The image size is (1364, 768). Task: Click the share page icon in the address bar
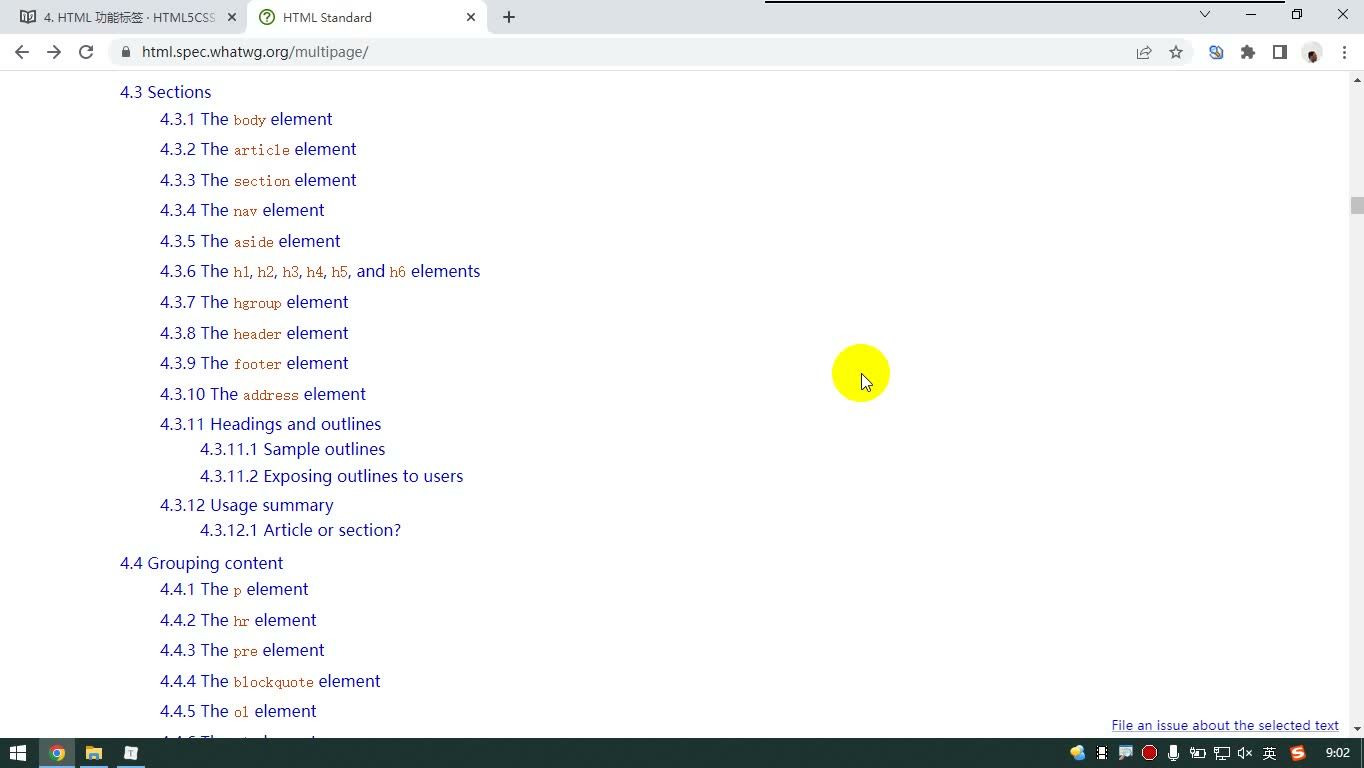(x=1144, y=52)
